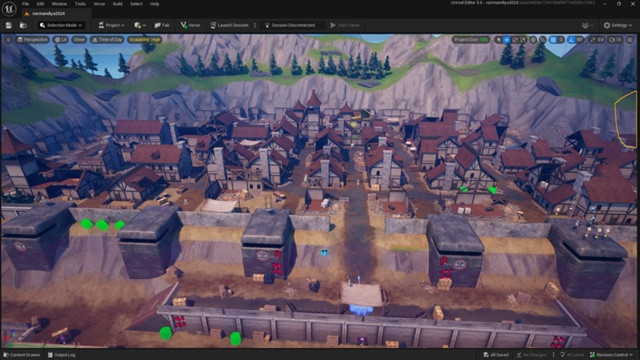Viewport: 640px width, 360px height.
Task: Choose the select-objects cursor tool in viewport
Action: tap(498, 40)
